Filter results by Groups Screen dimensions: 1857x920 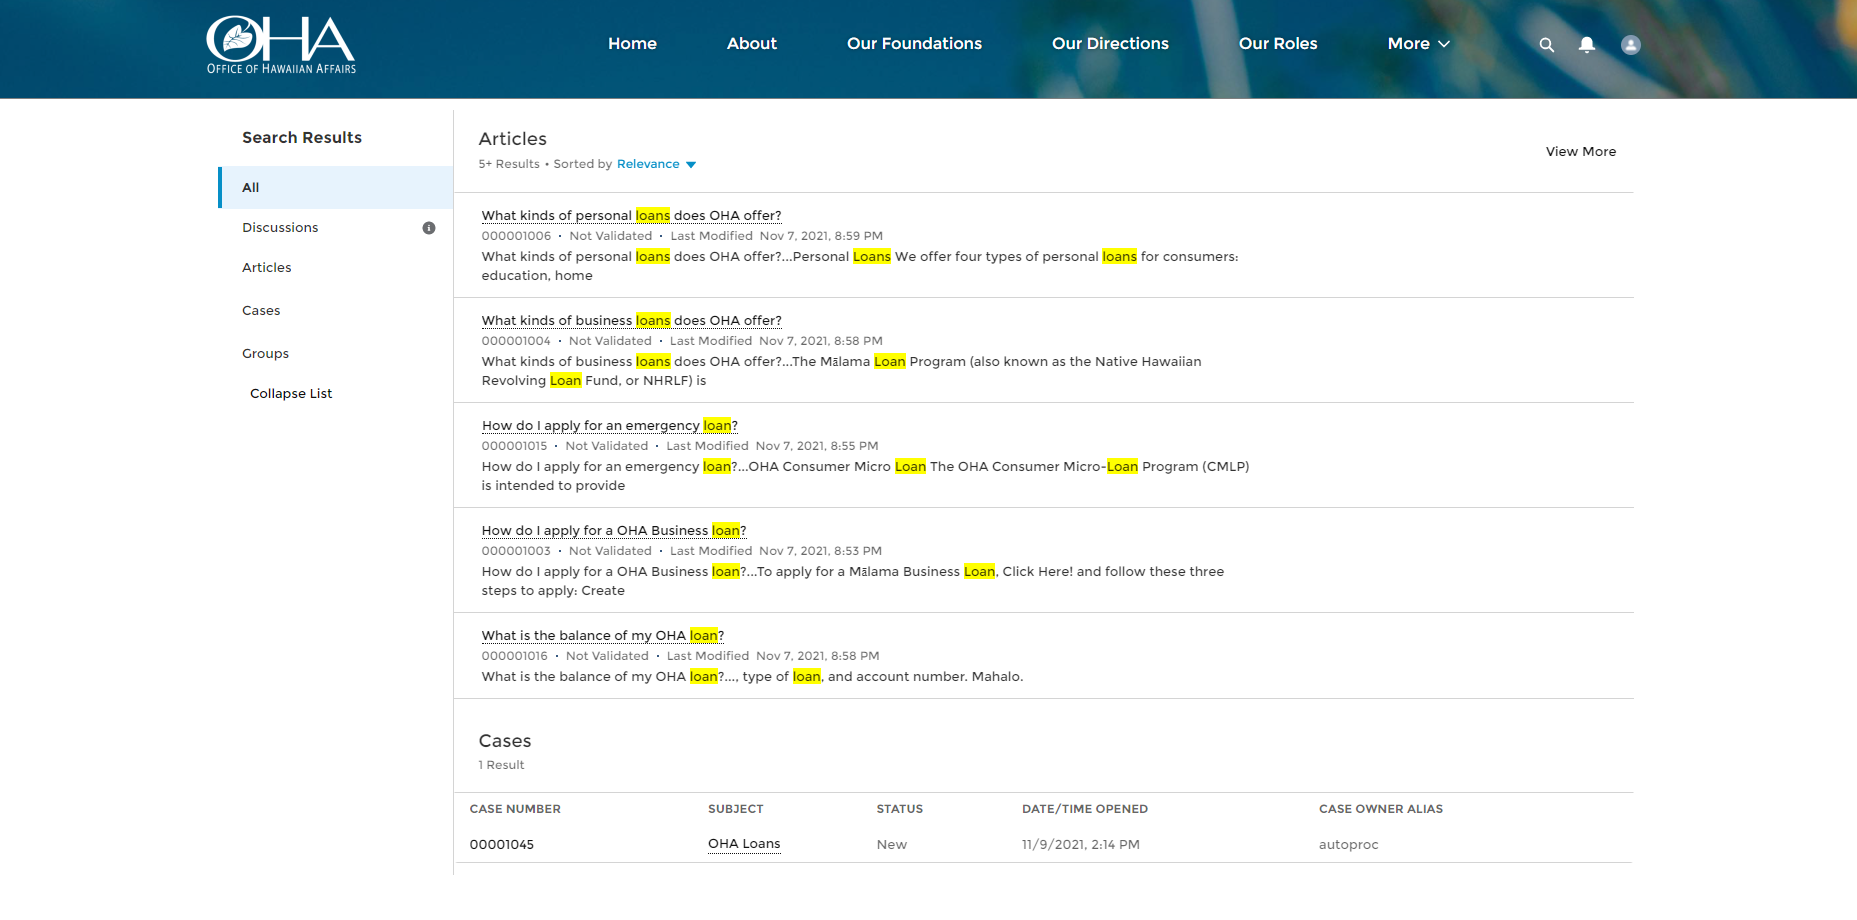tap(265, 354)
